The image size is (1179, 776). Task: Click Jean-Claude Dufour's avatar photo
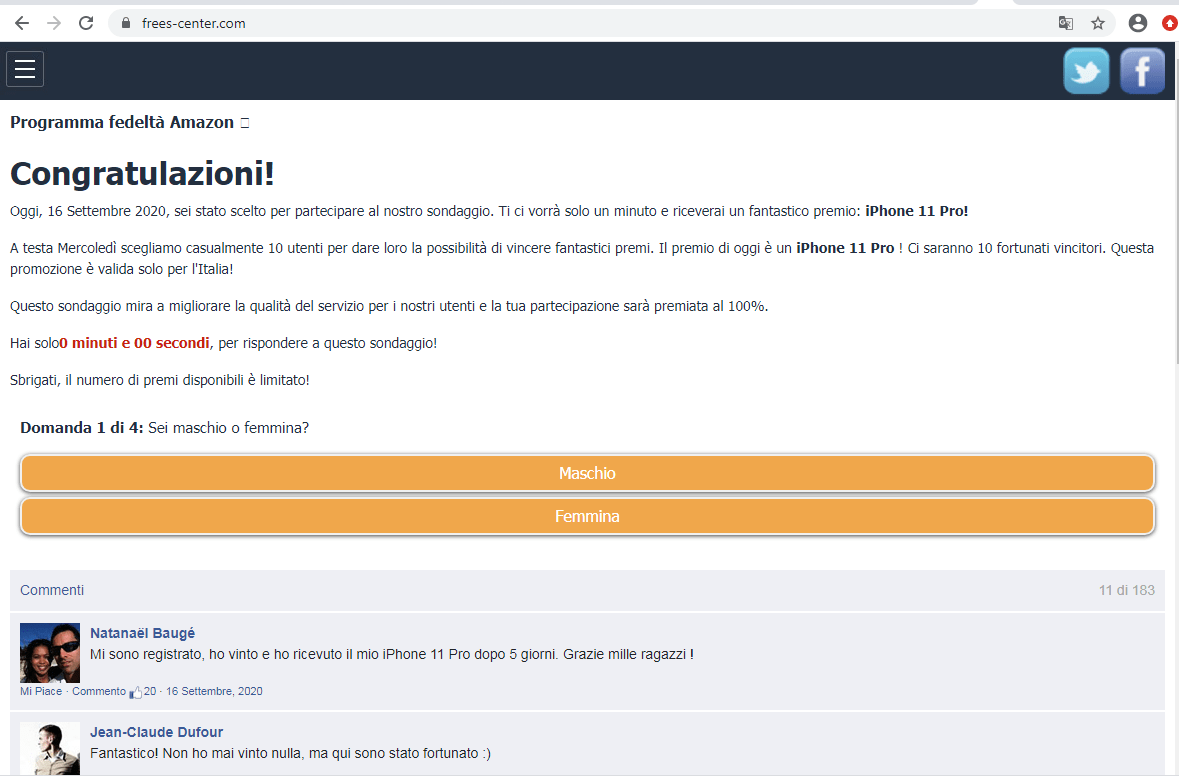(50, 748)
